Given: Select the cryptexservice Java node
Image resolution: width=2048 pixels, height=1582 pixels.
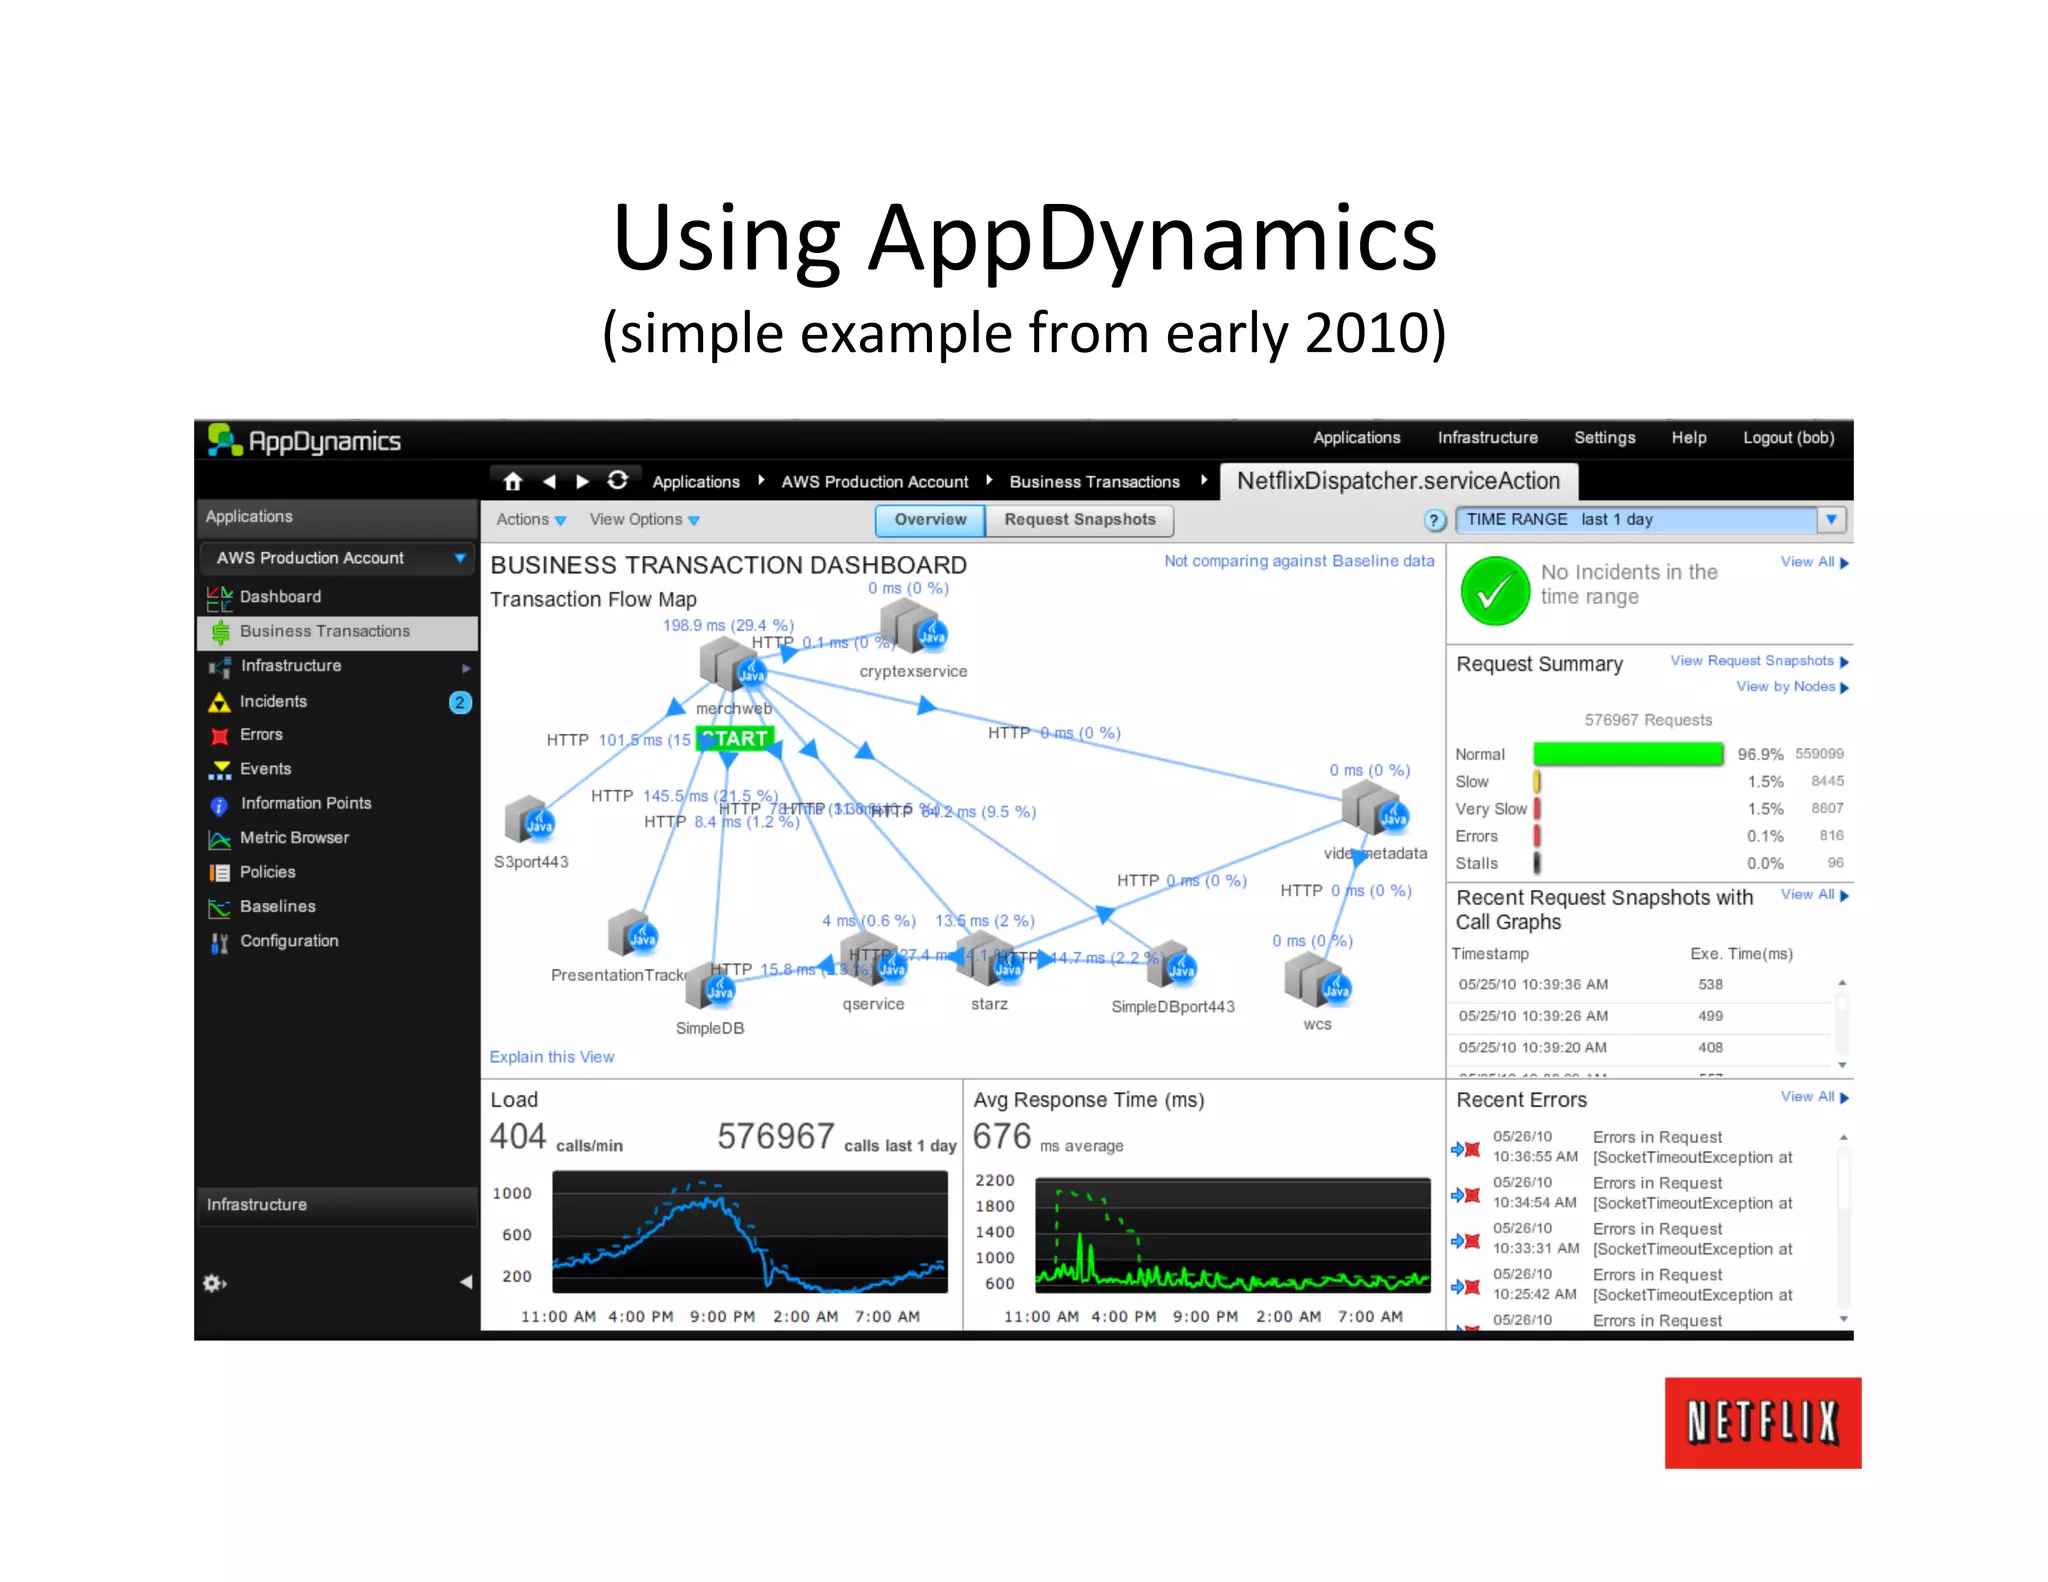Looking at the screenshot, I should coord(914,625).
